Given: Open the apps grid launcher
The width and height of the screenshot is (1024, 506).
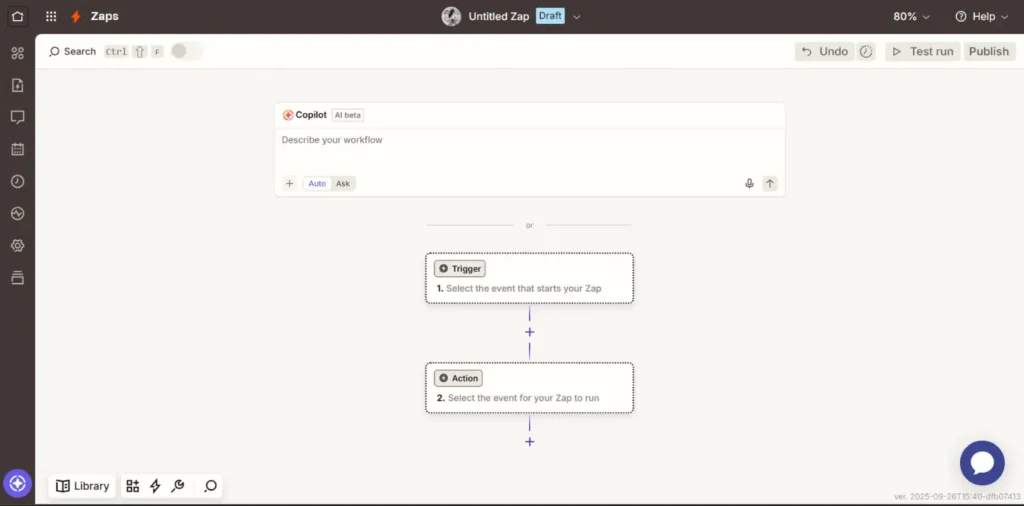Looking at the screenshot, I should (51, 16).
